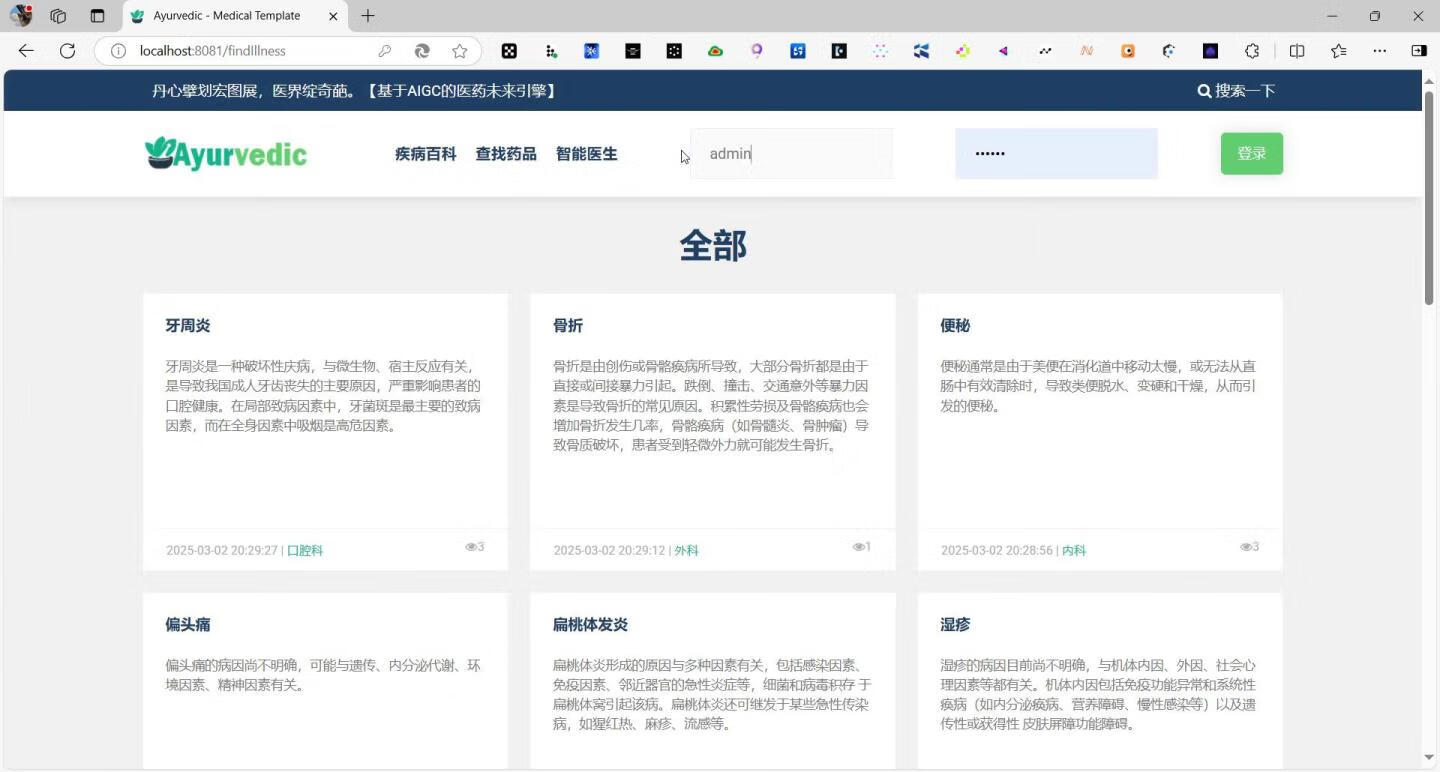The height and width of the screenshot is (772, 1440).
Task: Click the scrollbar down arrow
Action: pos(1430,757)
